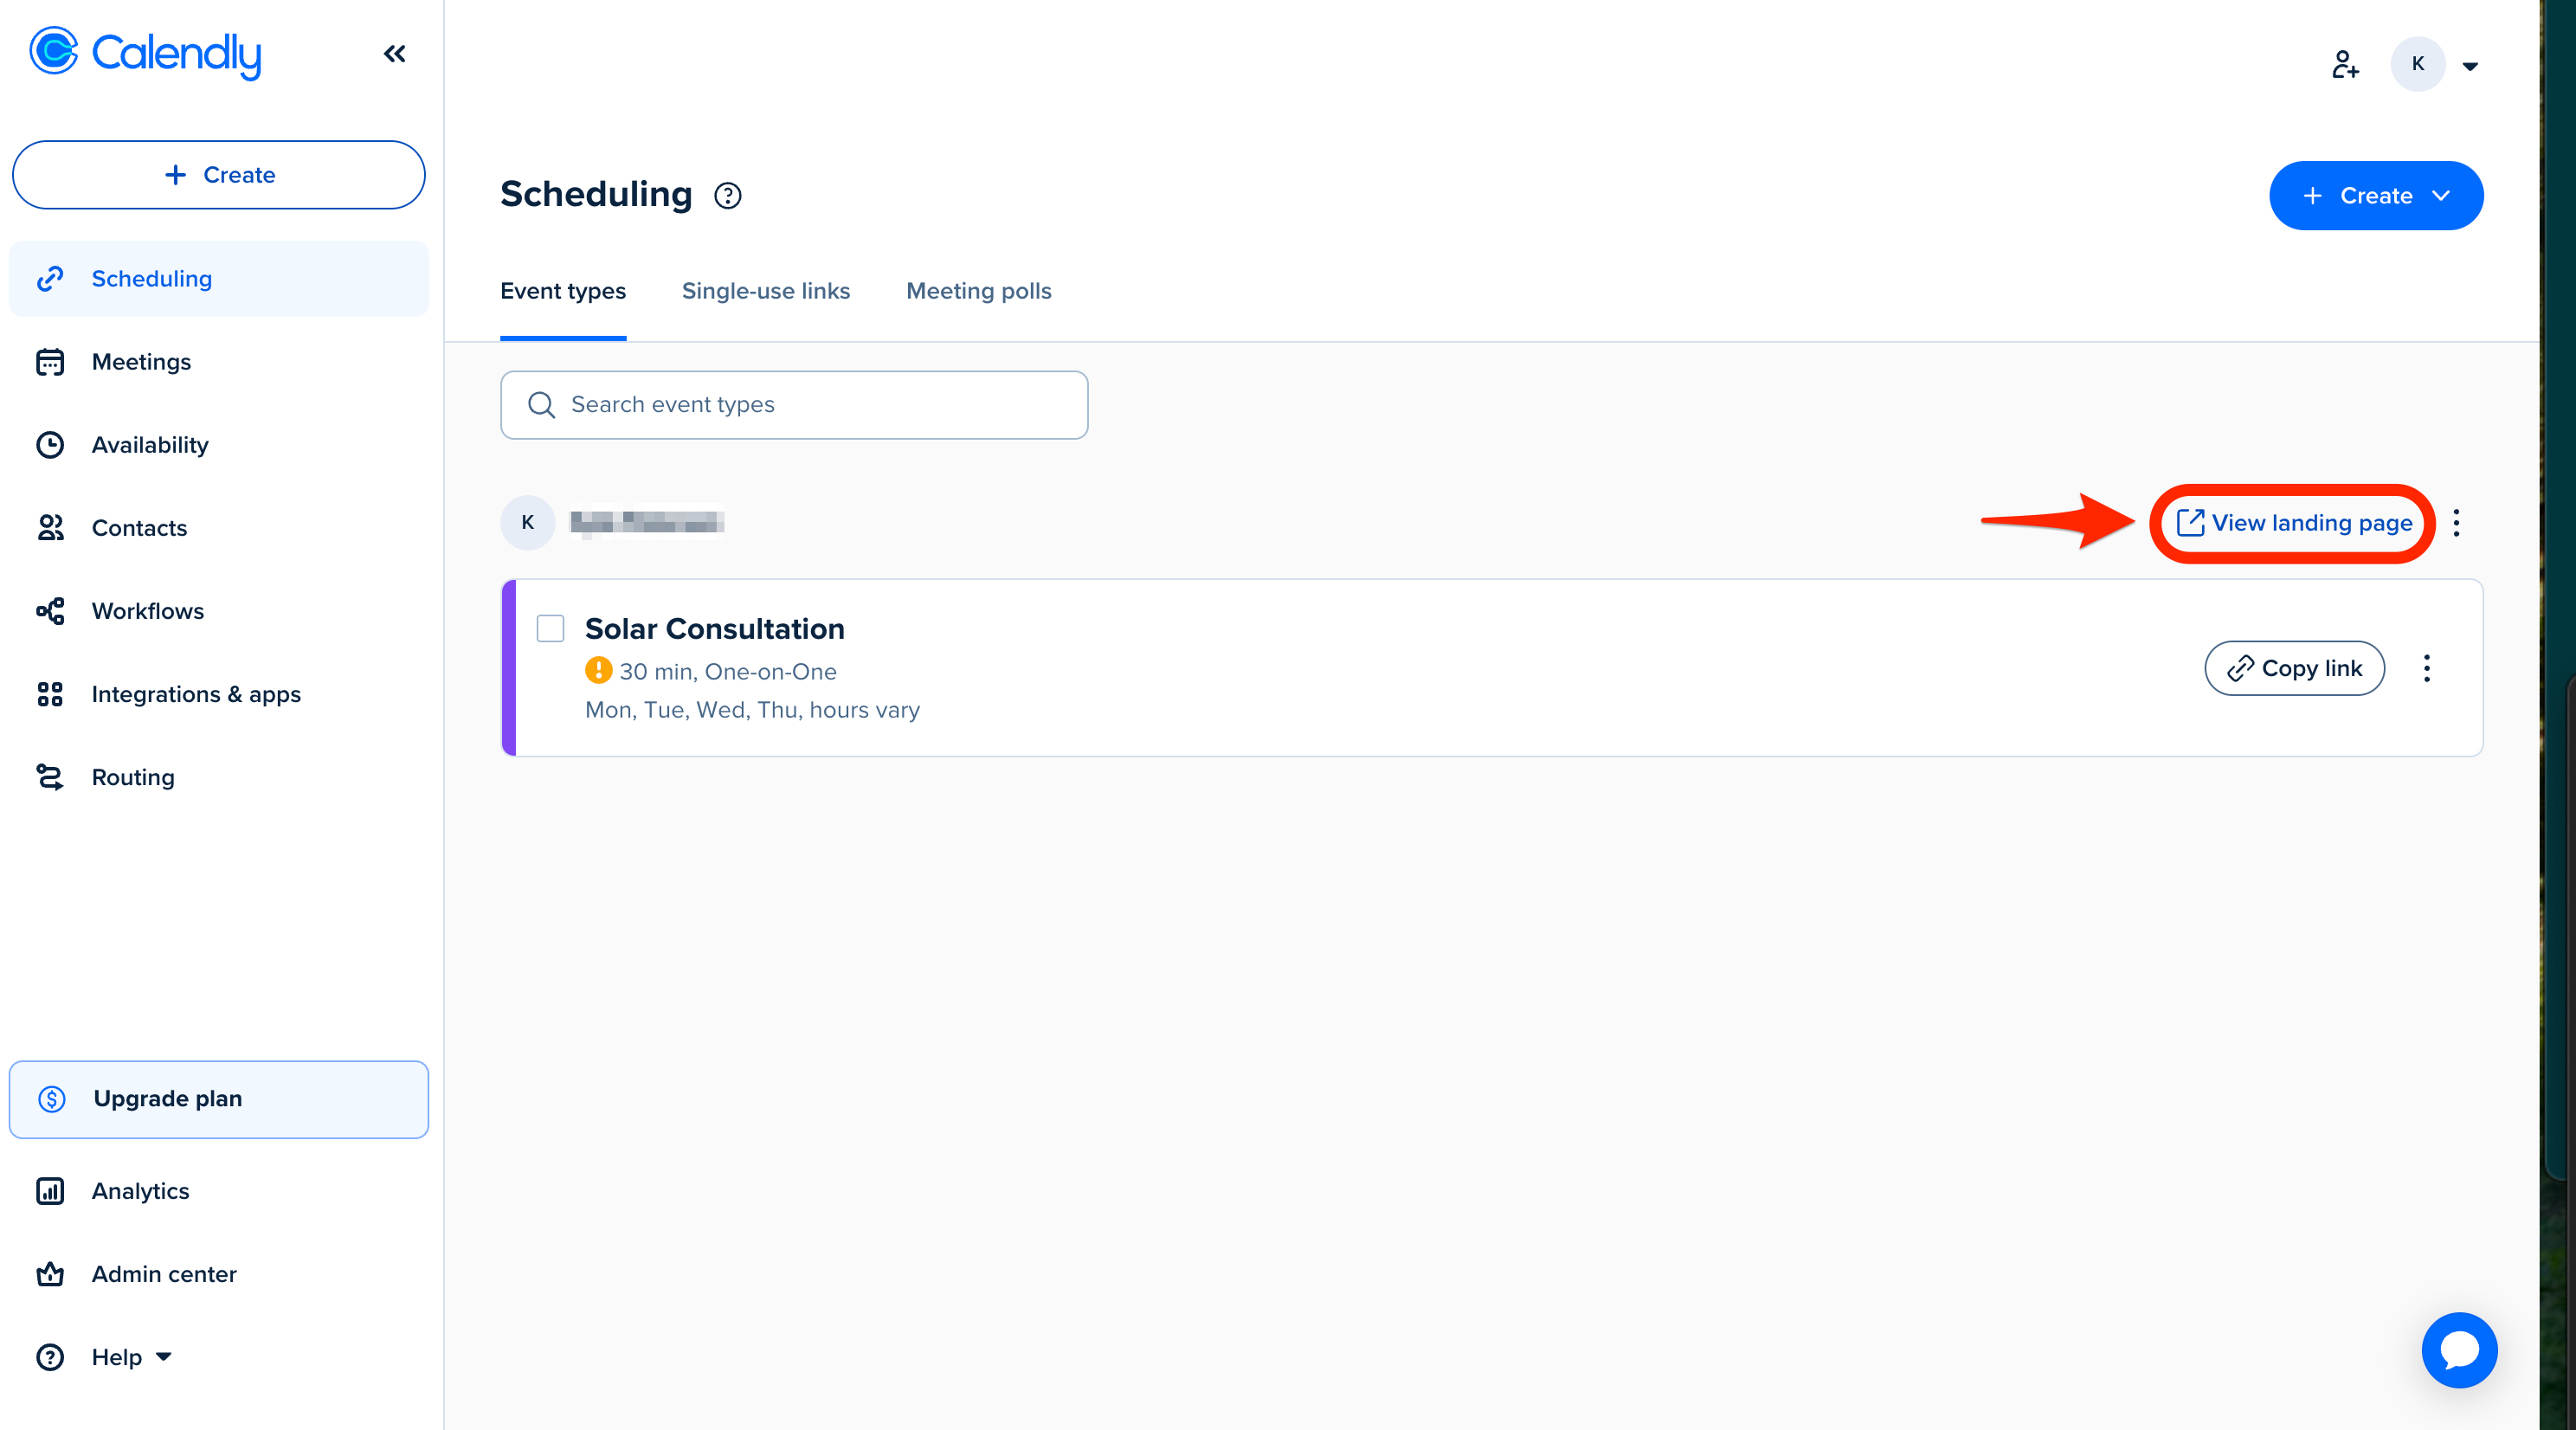Open the chat support bubble
Screen dimensions: 2576x1430
2458,1349
